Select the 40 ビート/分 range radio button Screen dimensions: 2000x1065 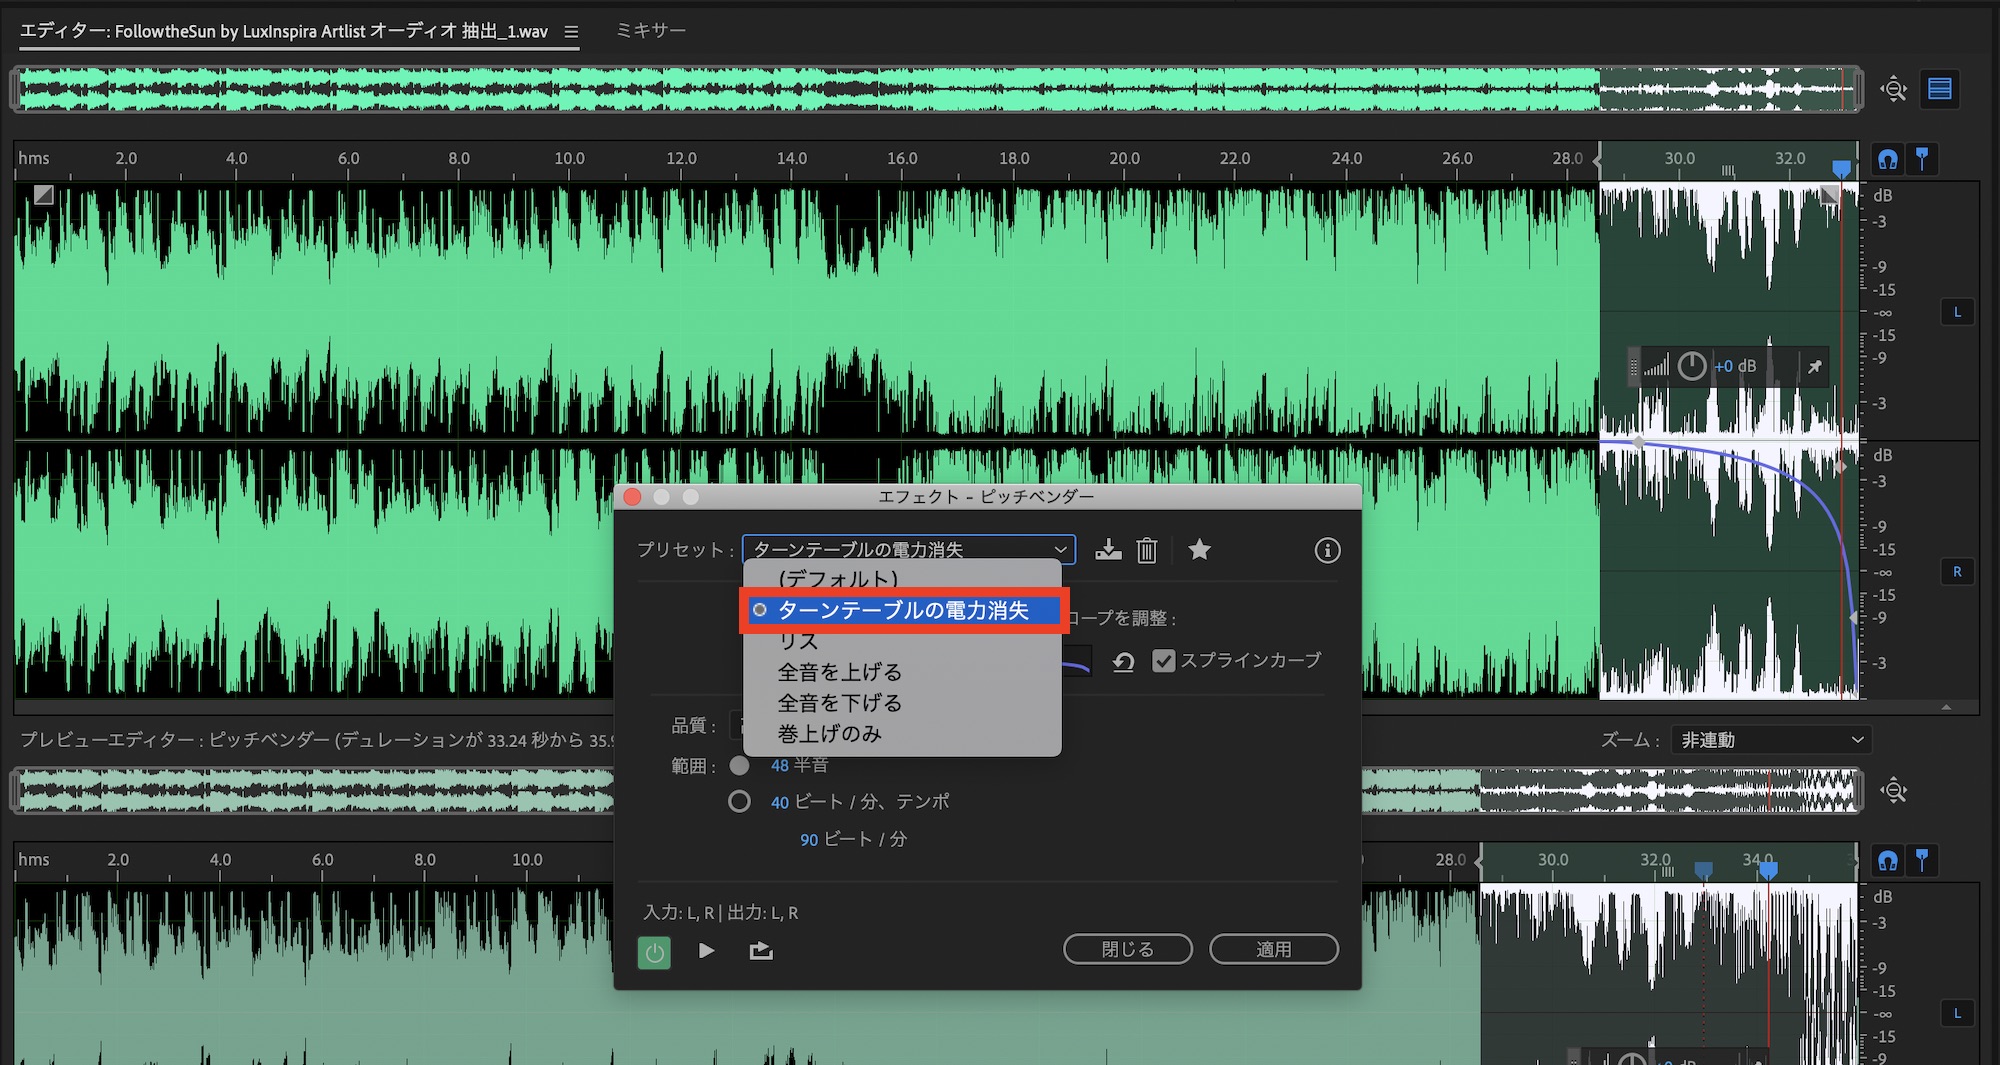[739, 802]
